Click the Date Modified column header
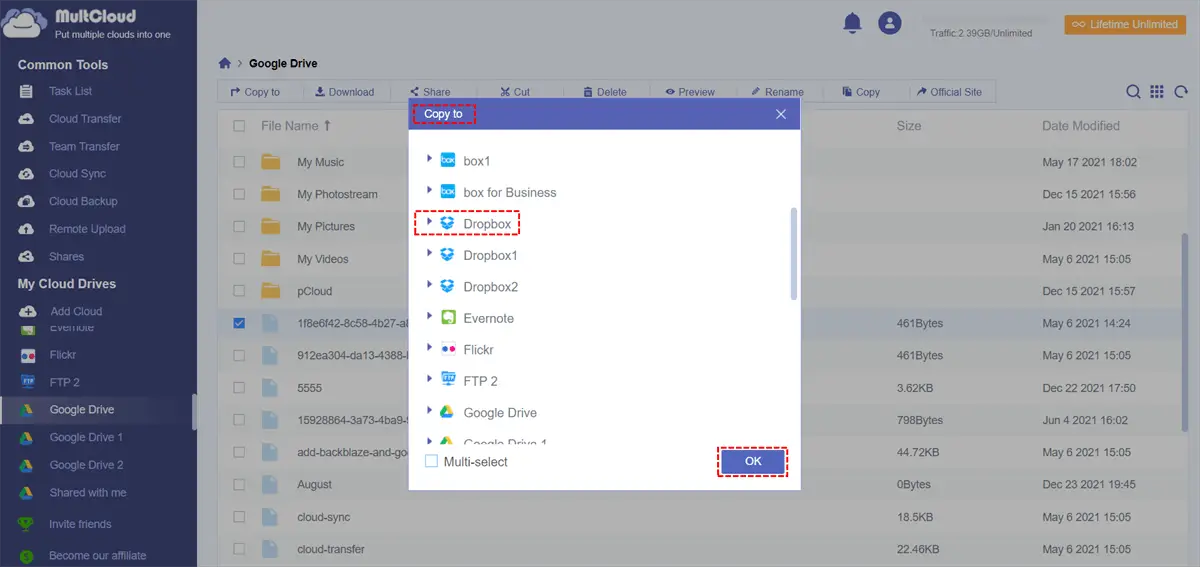This screenshot has height=567, width=1200. click(1081, 126)
